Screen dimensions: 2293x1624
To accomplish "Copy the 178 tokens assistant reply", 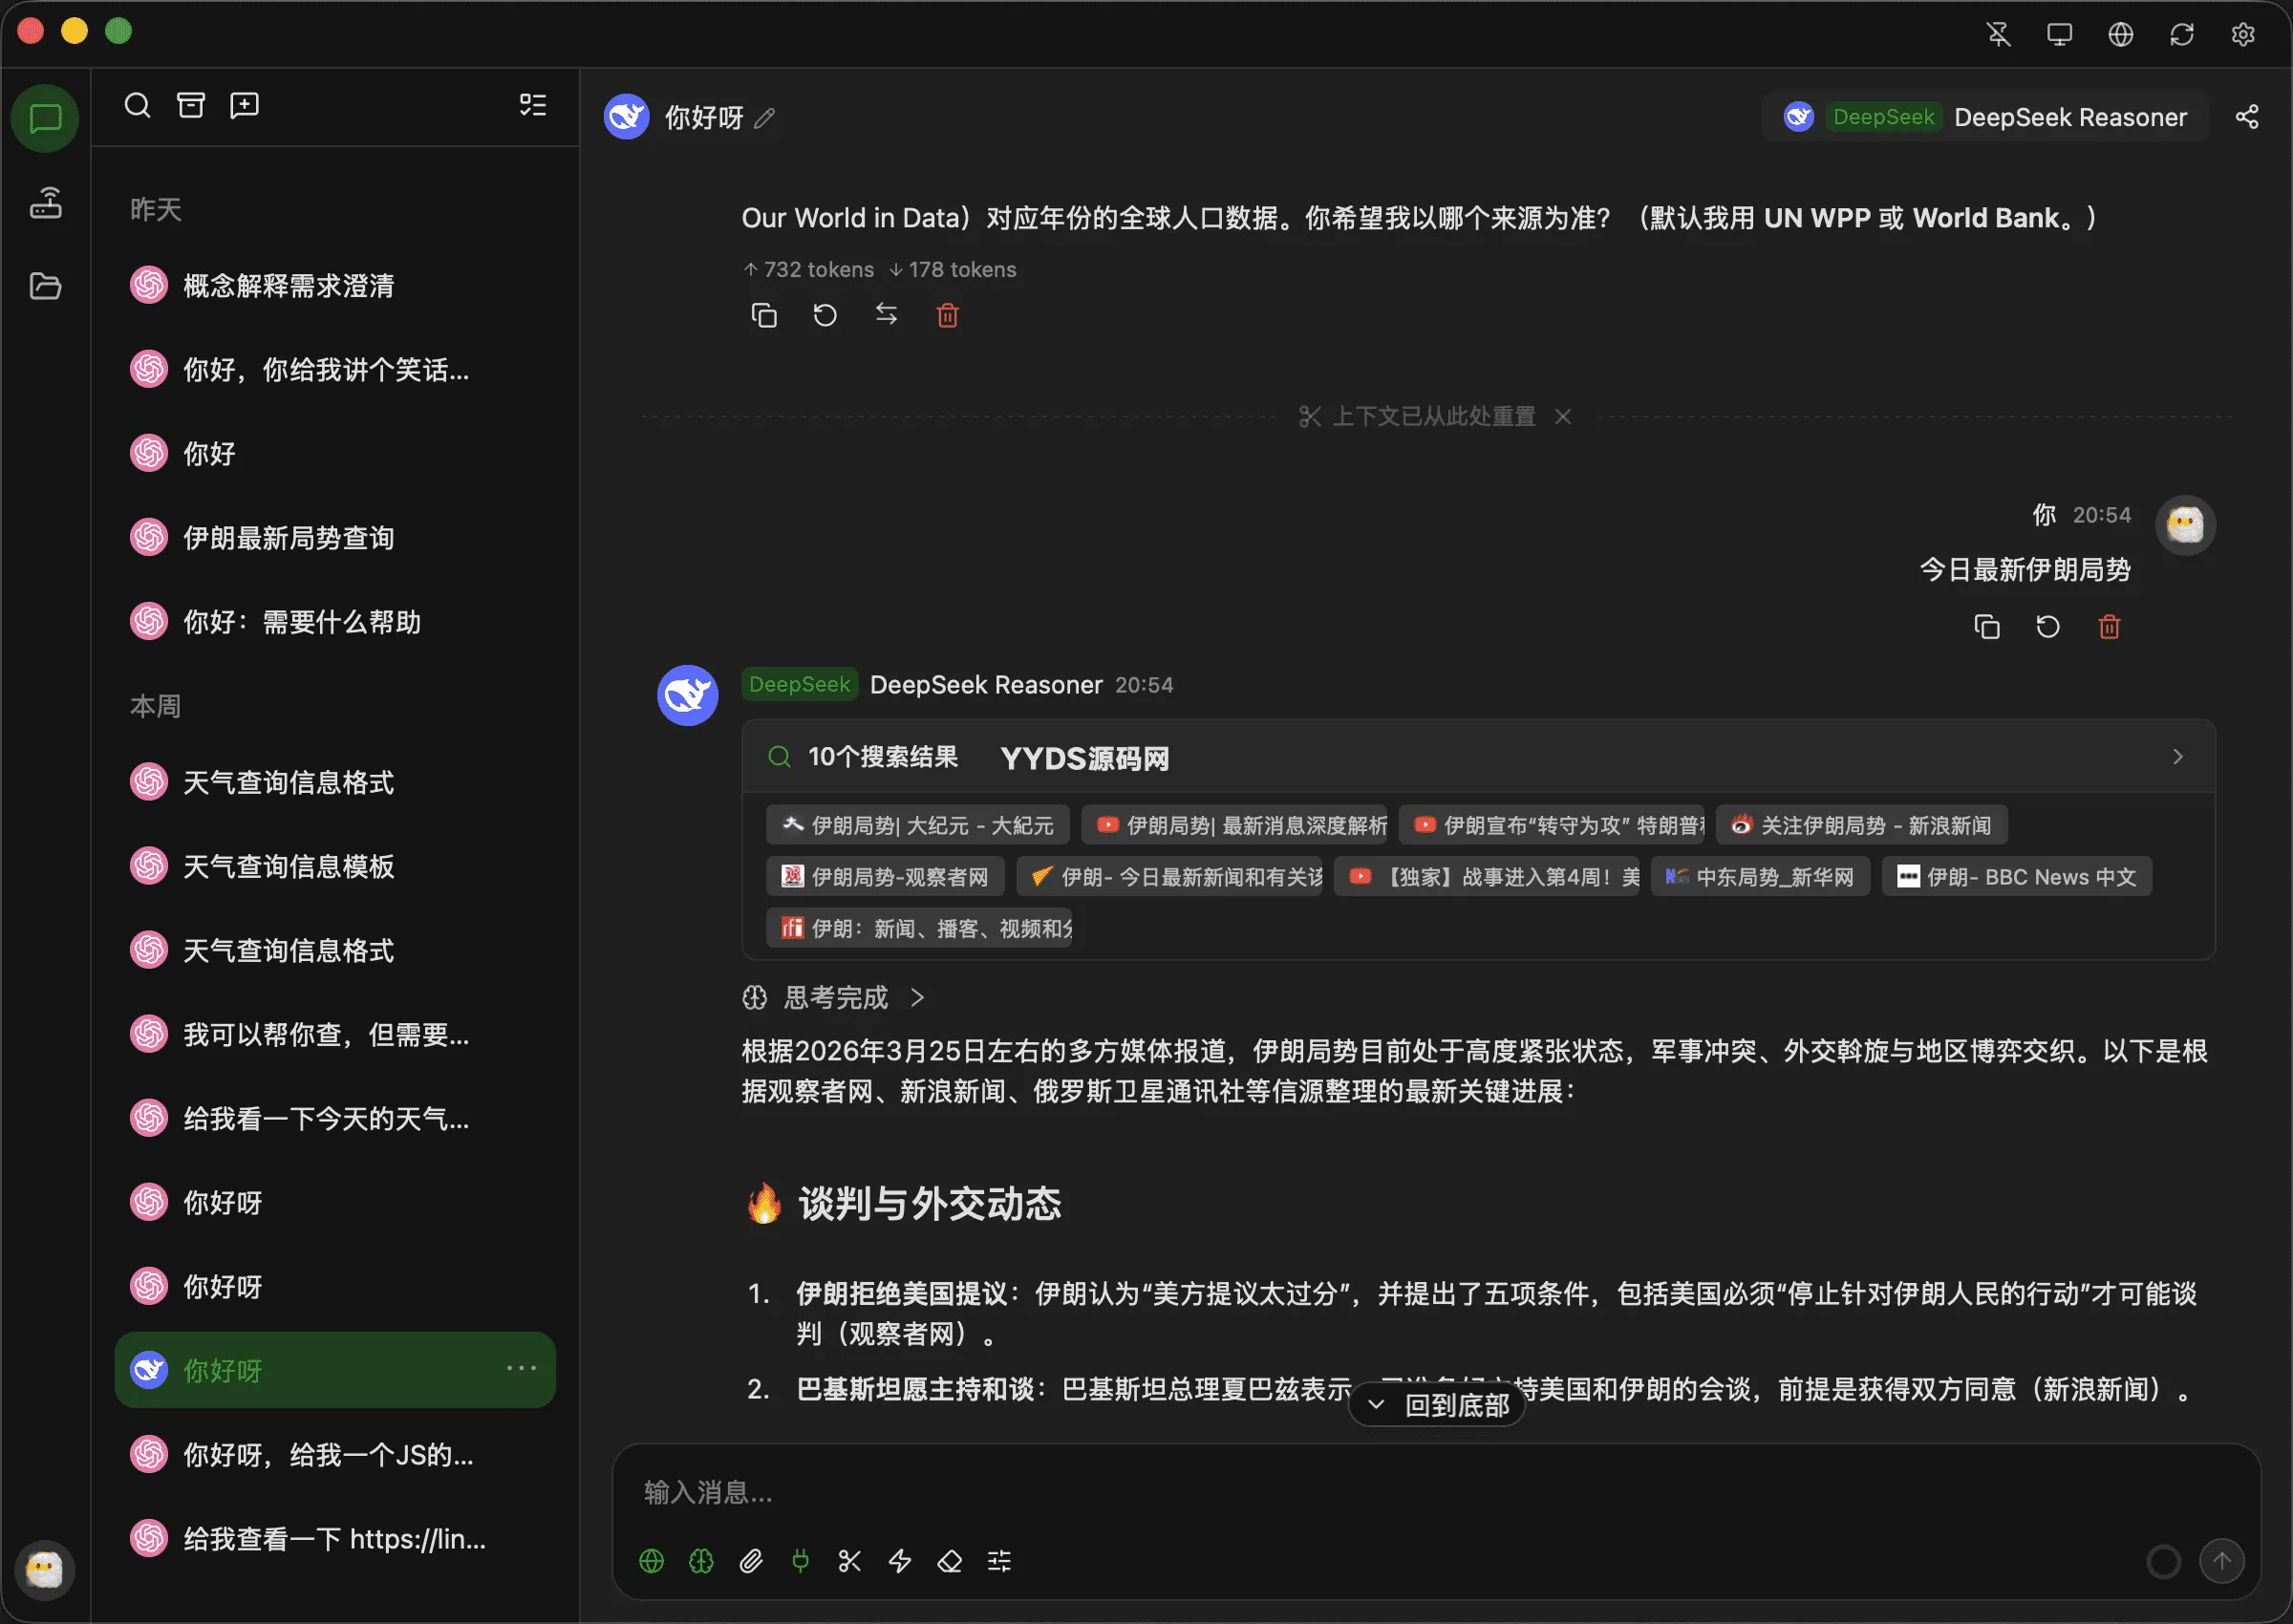I will [764, 315].
